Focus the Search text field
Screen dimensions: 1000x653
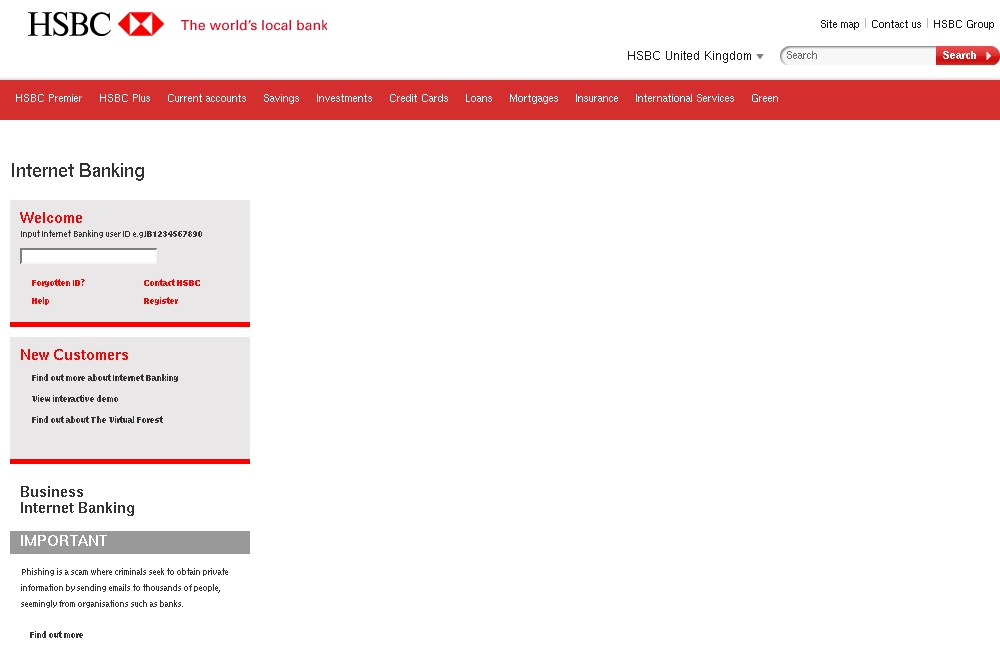858,55
